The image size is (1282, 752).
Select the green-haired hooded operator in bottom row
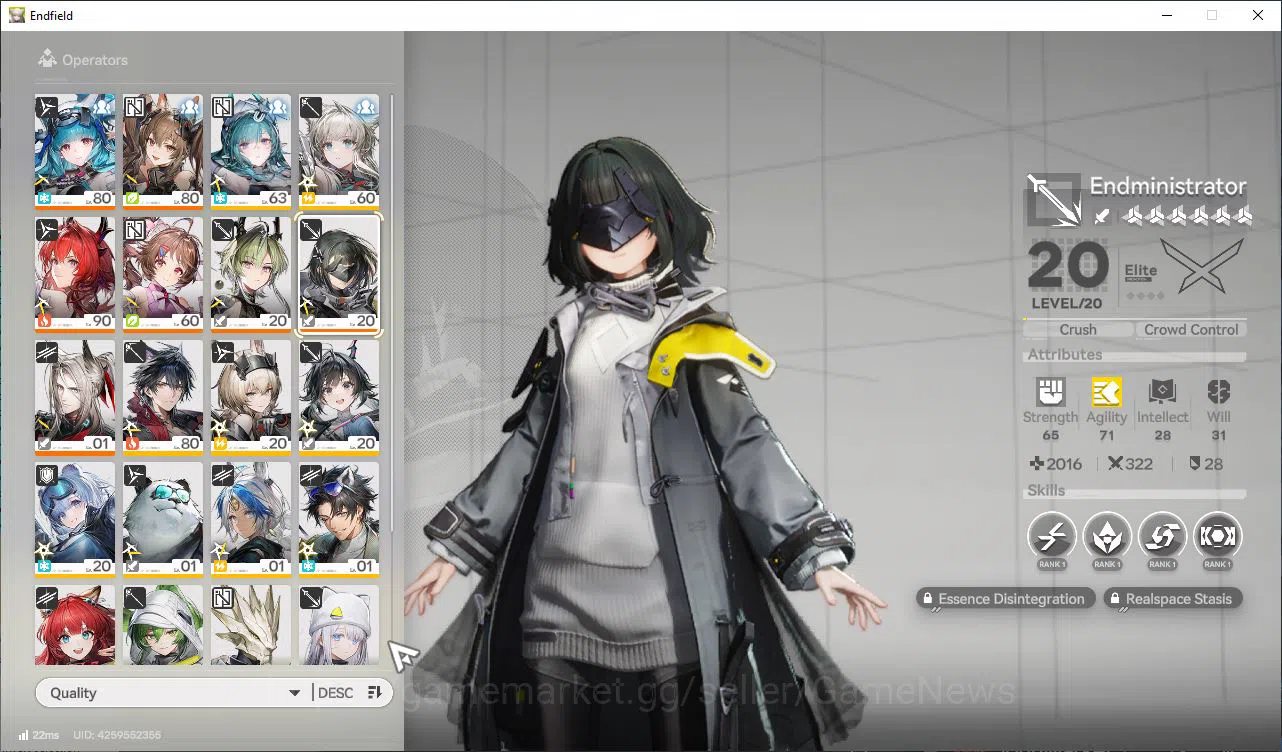pos(163,625)
